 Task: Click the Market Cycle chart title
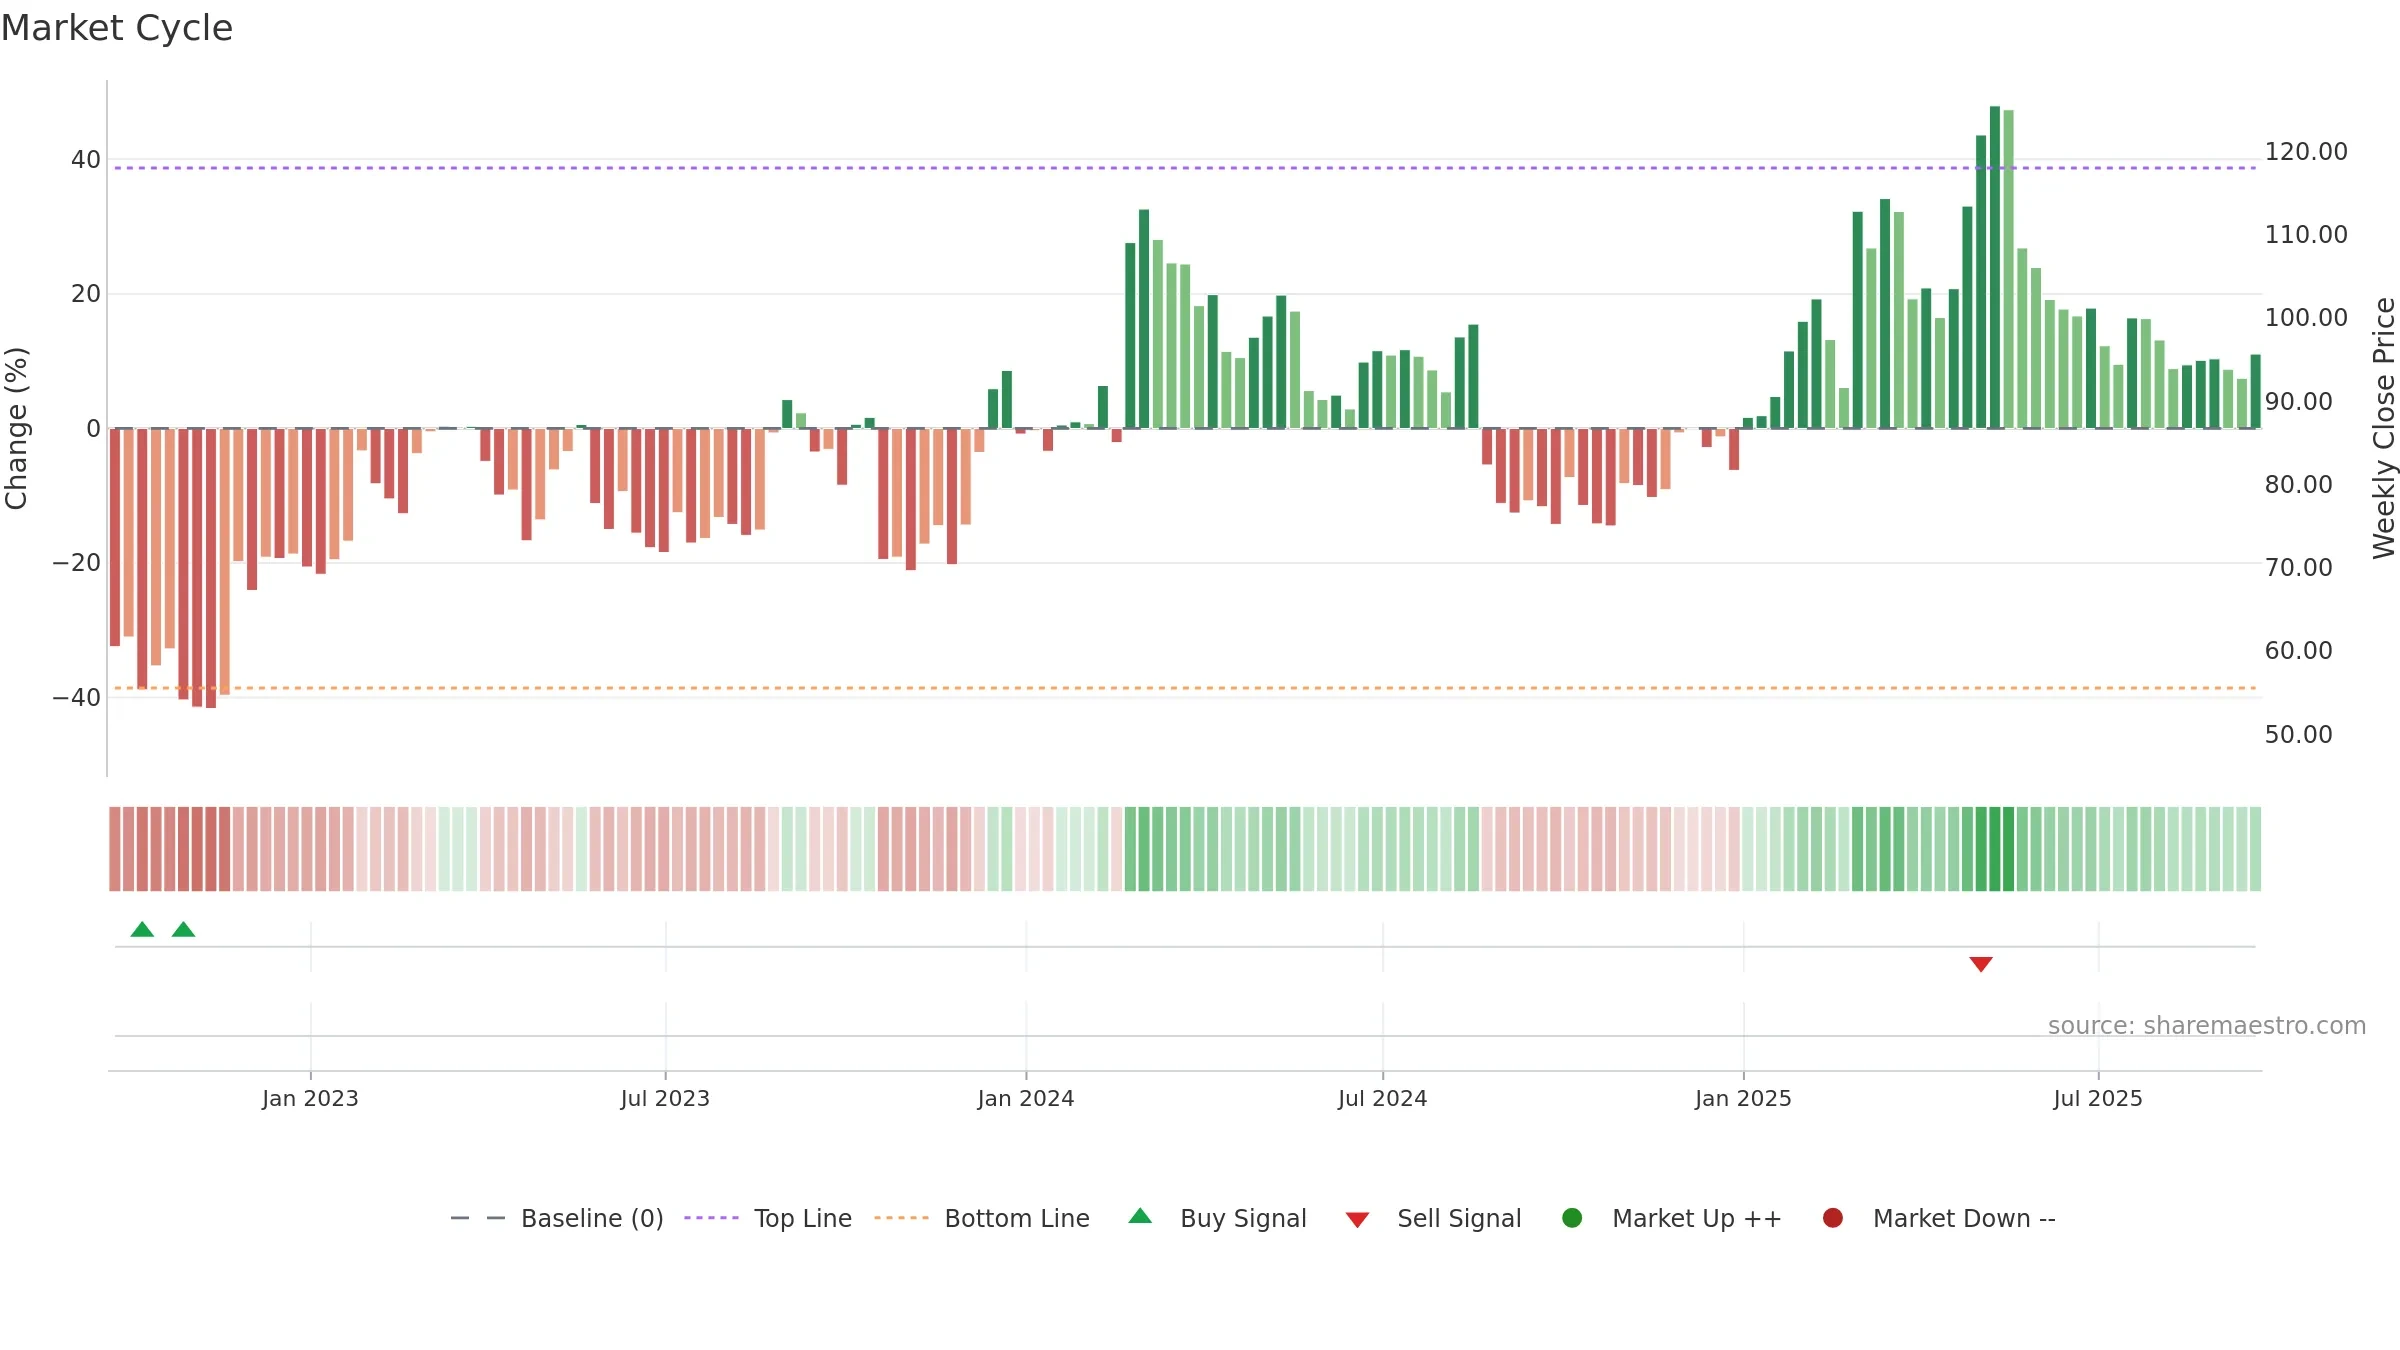tap(117, 28)
